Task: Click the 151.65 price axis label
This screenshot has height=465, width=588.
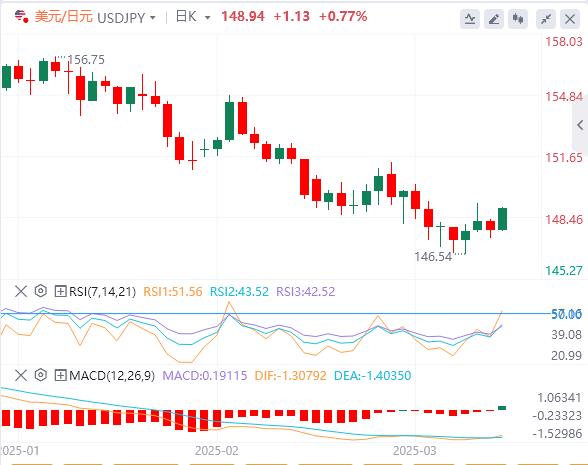Action: pos(564,158)
